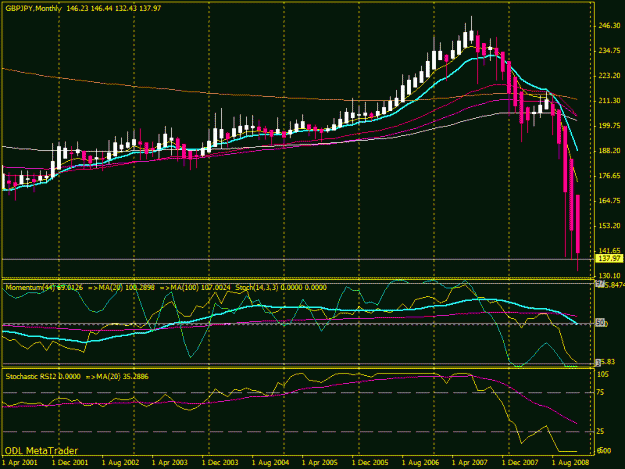Select the 211.30 price axis label
The width and height of the screenshot is (625, 469).
pyautogui.click(x=609, y=101)
